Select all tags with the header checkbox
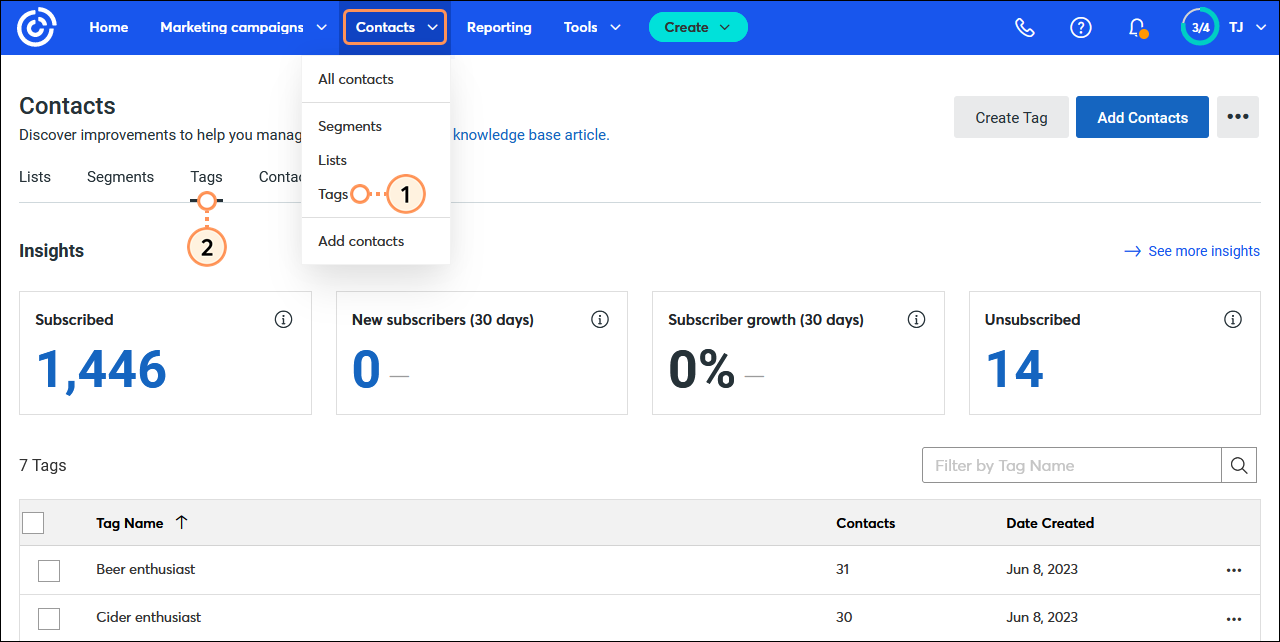The width and height of the screenshot is (1280, 642). click(33, 522)
